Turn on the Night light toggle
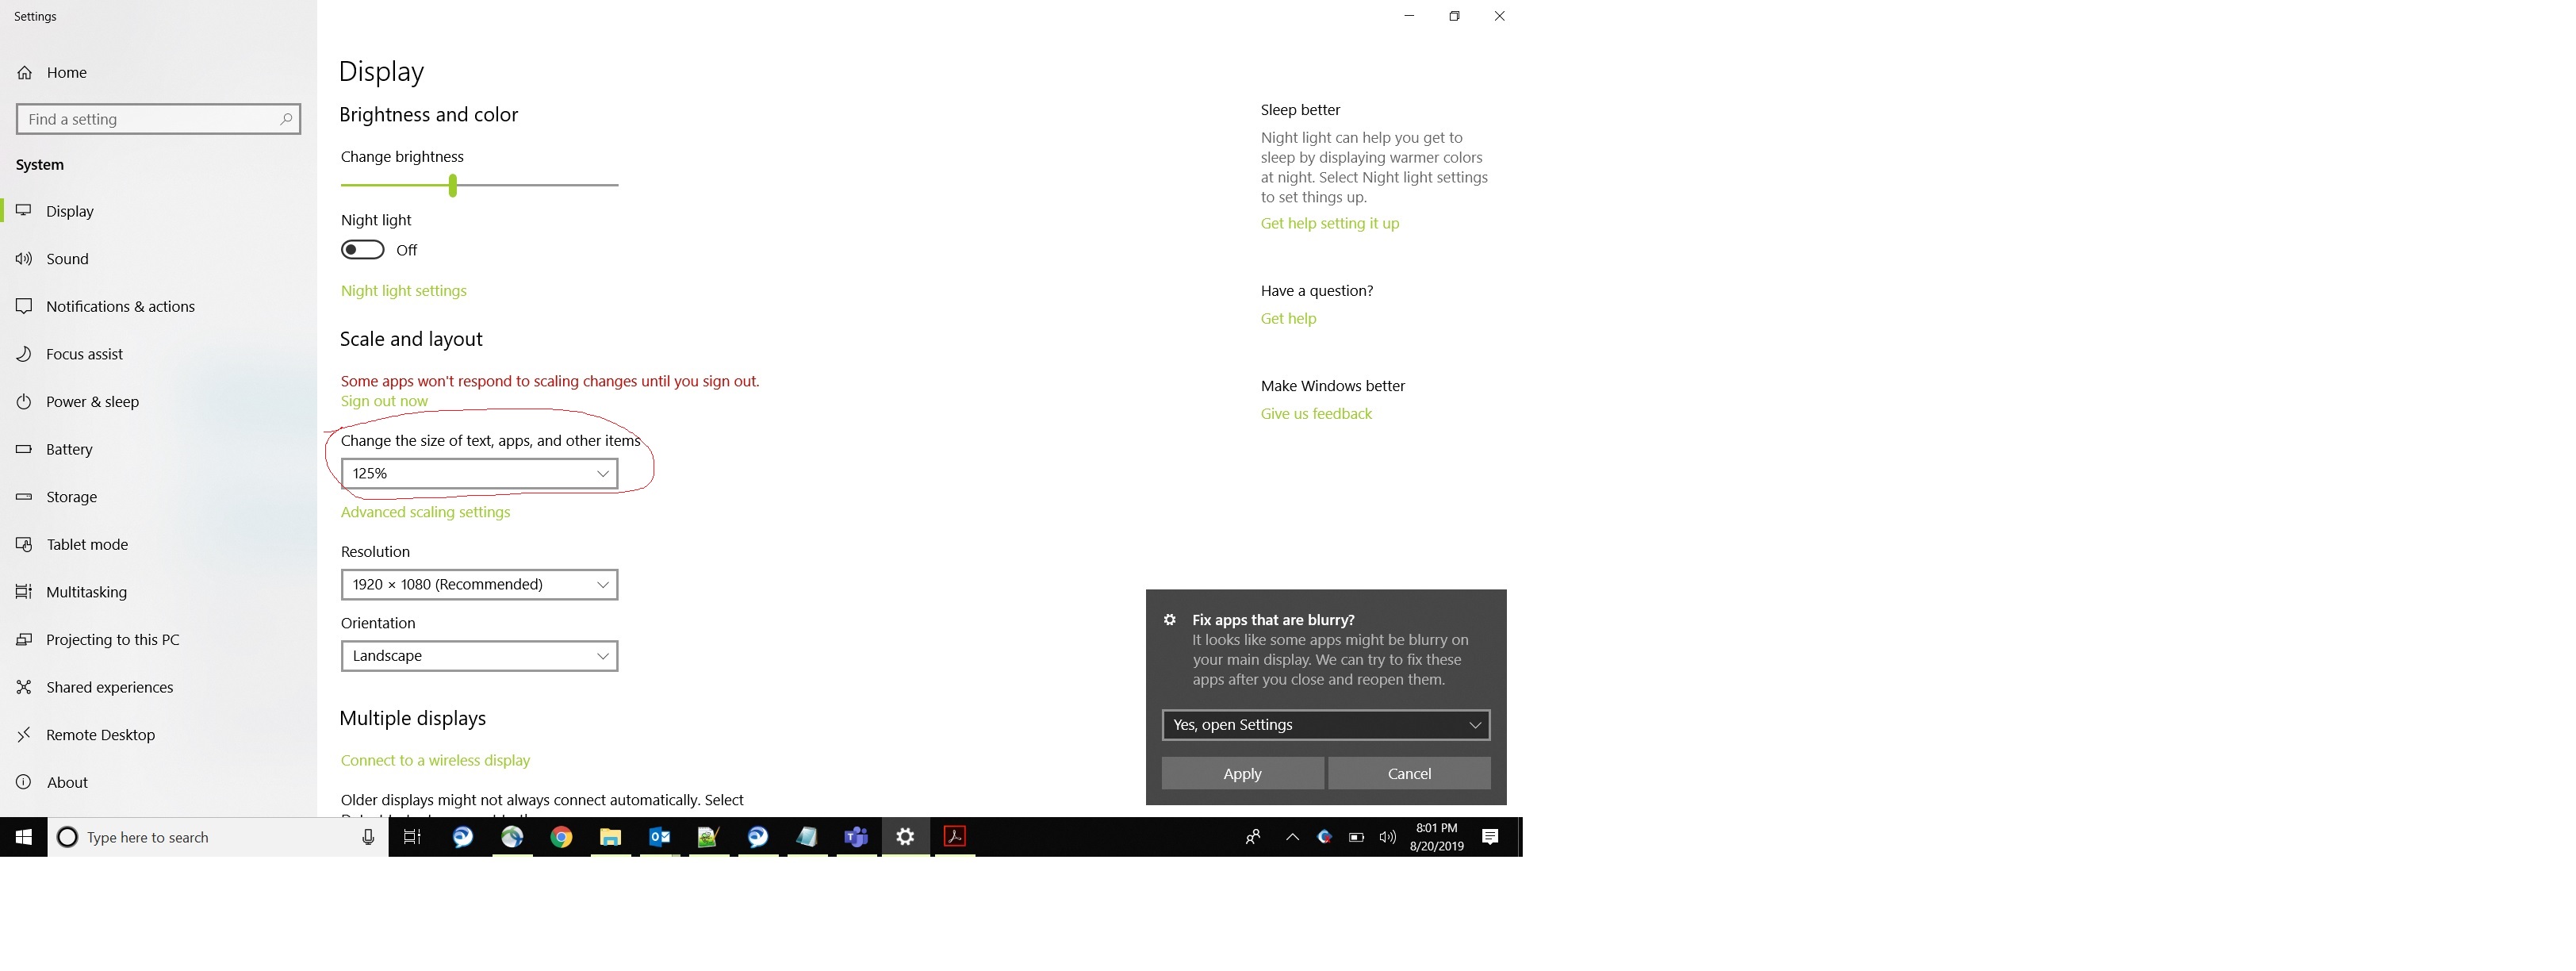 pyautogui.click(x=362, y=250)
